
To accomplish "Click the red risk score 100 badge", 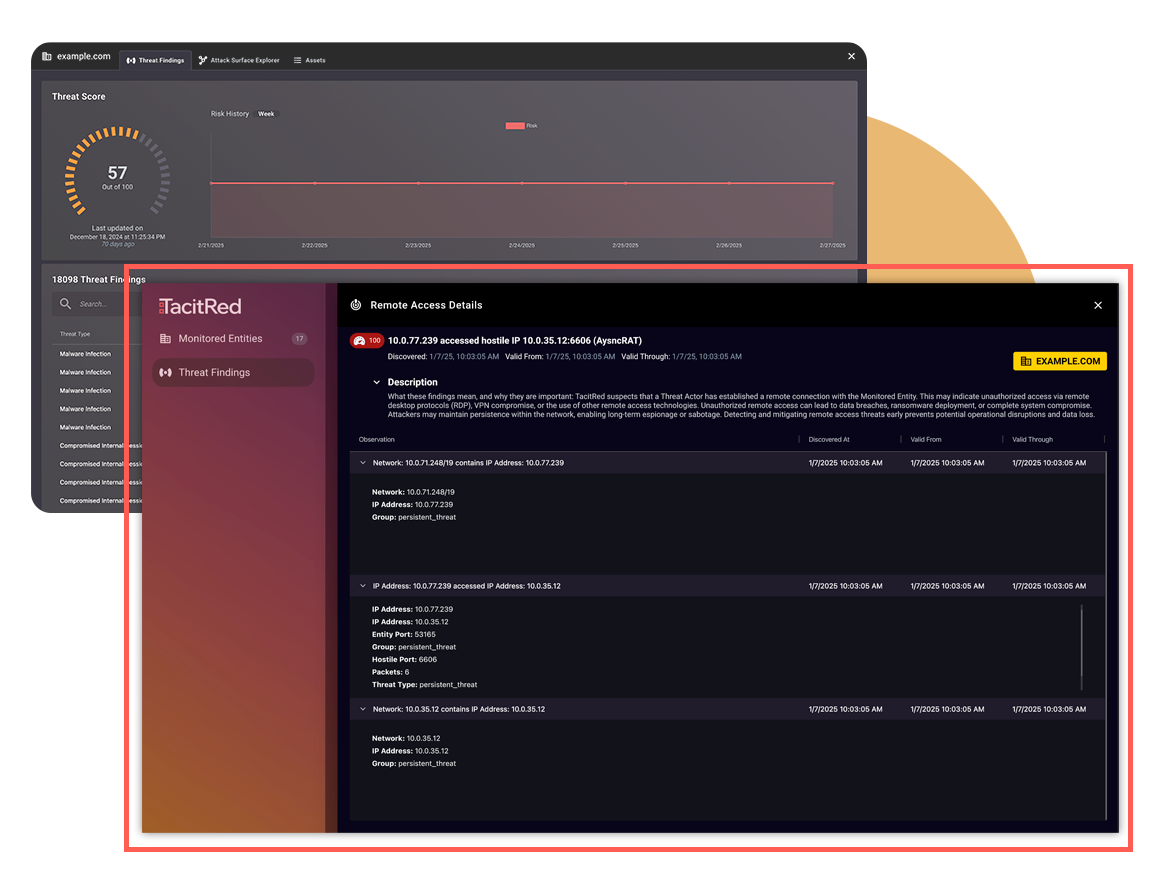I will [x=366, y=341].
